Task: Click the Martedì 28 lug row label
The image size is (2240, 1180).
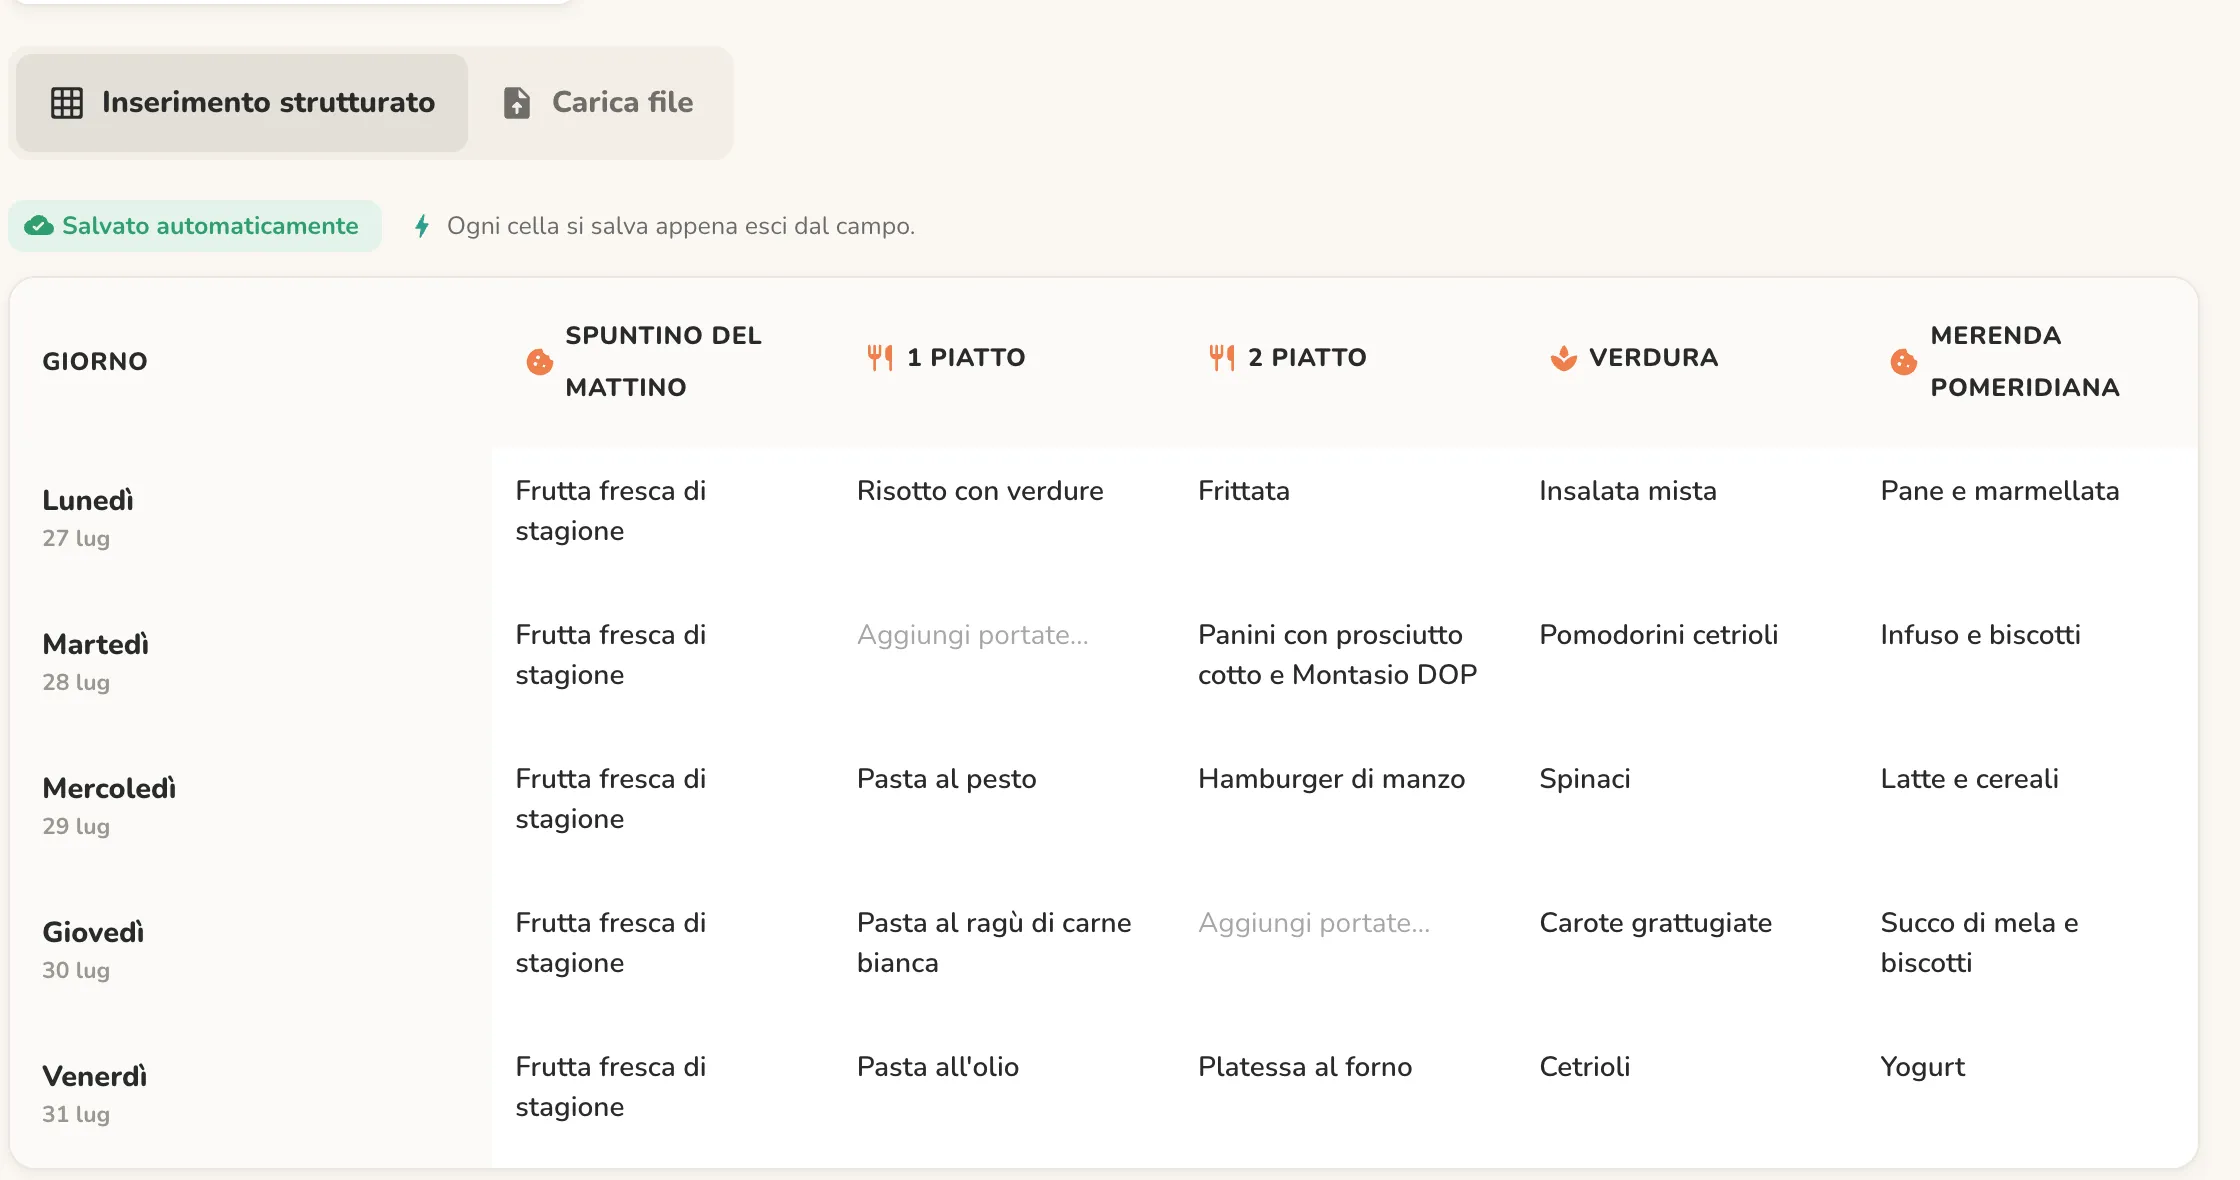Action: point(95,661)
